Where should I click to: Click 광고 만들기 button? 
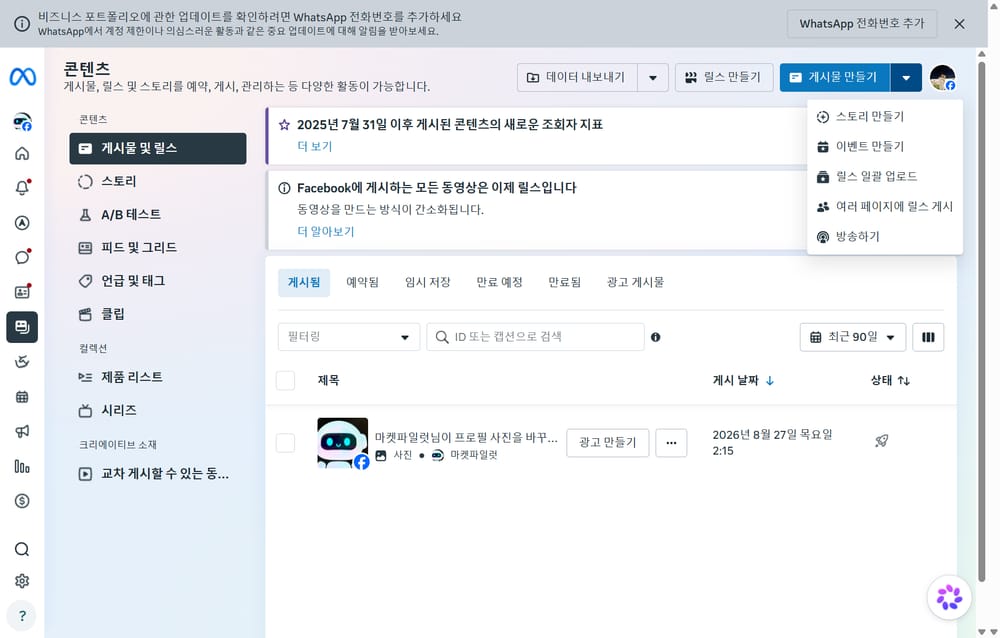608,443
